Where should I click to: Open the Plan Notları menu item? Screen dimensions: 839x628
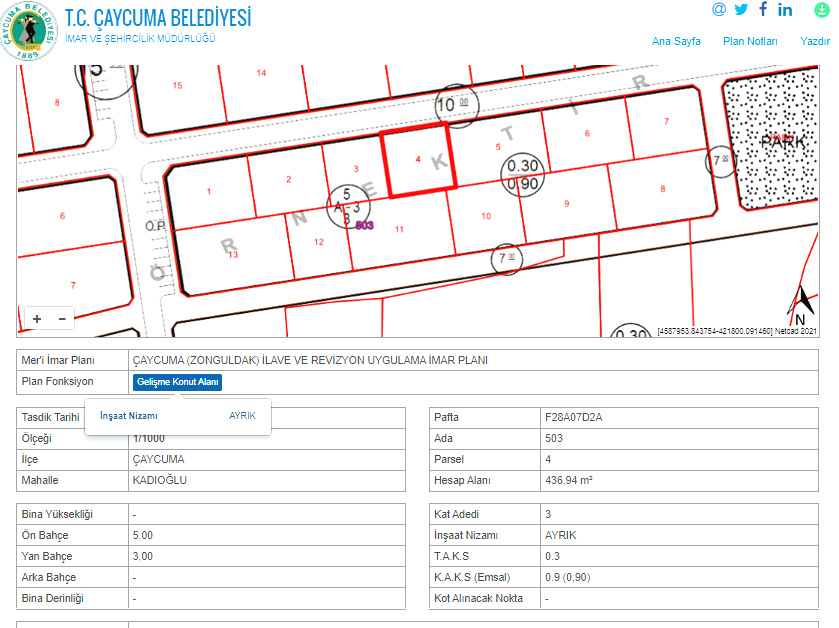tap(750, 41)
